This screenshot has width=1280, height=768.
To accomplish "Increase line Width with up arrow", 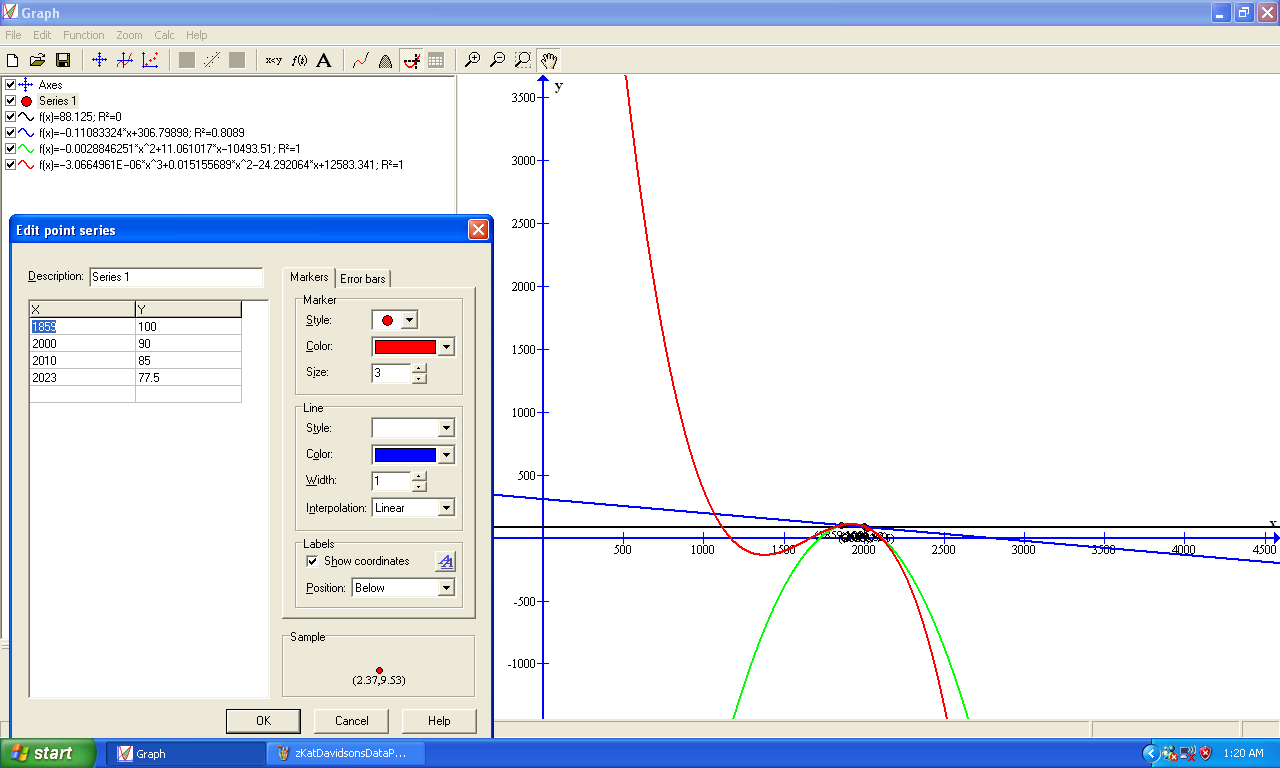I will click(x=419, y=475).
